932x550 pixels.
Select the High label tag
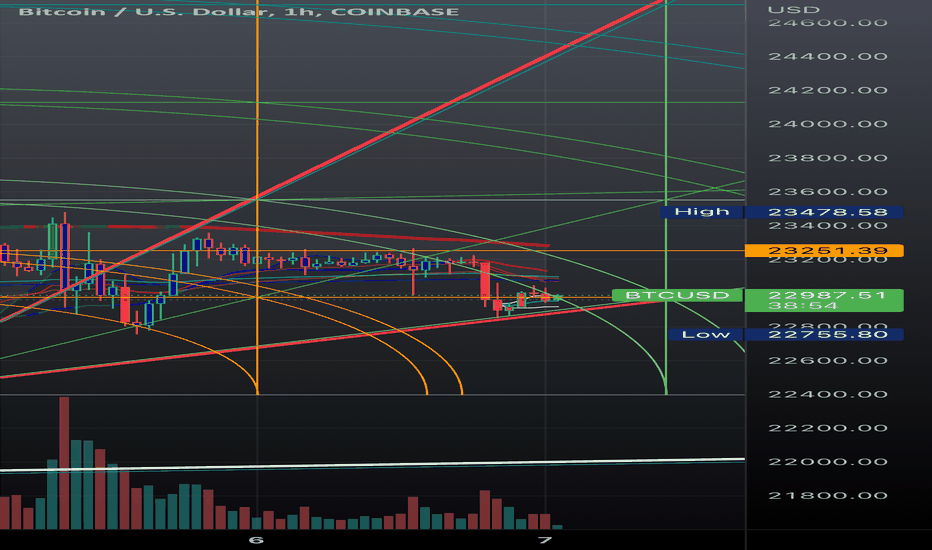tap(701, 212)
